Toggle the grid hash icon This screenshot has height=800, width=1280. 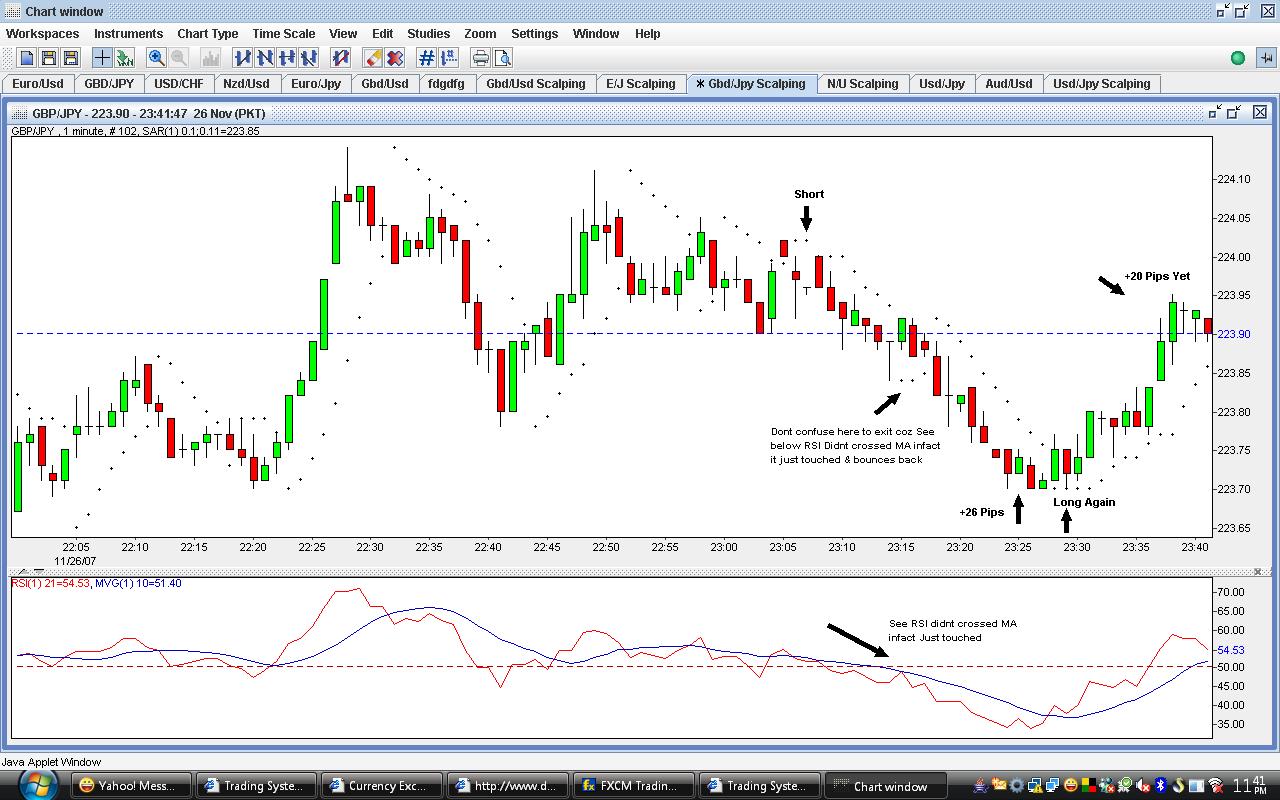[426, 58]
